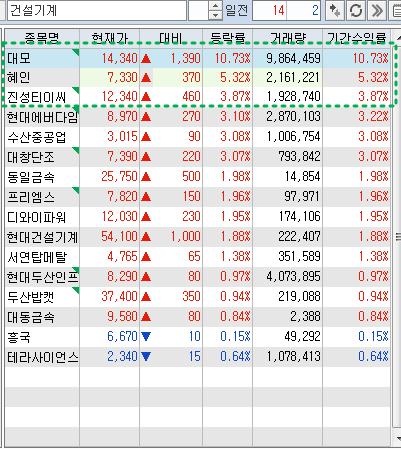401x449 pixels.
Task: Select the 흥국 stock row
Action: pos(198,337)
